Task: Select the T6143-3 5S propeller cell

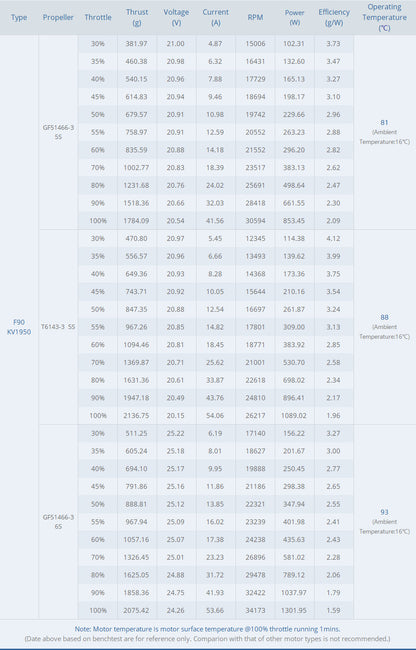Action: (x=58, y=327)
